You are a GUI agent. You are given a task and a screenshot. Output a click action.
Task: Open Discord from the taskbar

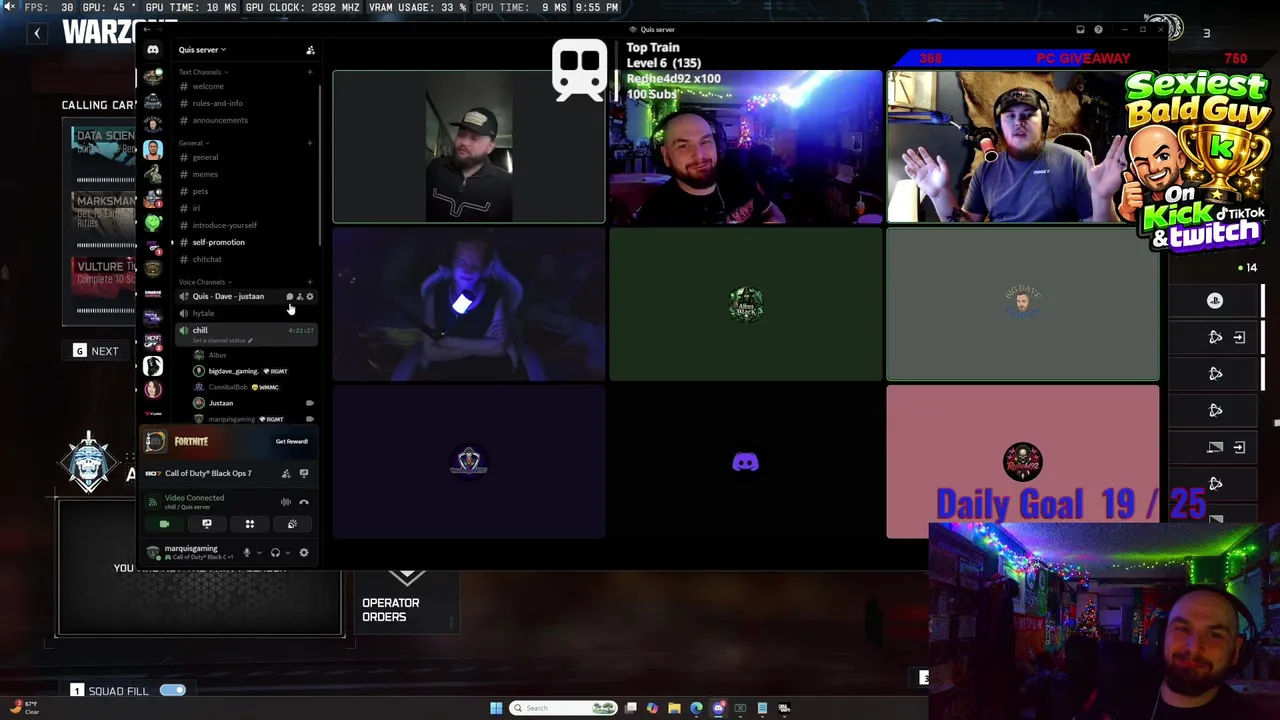click(x=718, y=708)
